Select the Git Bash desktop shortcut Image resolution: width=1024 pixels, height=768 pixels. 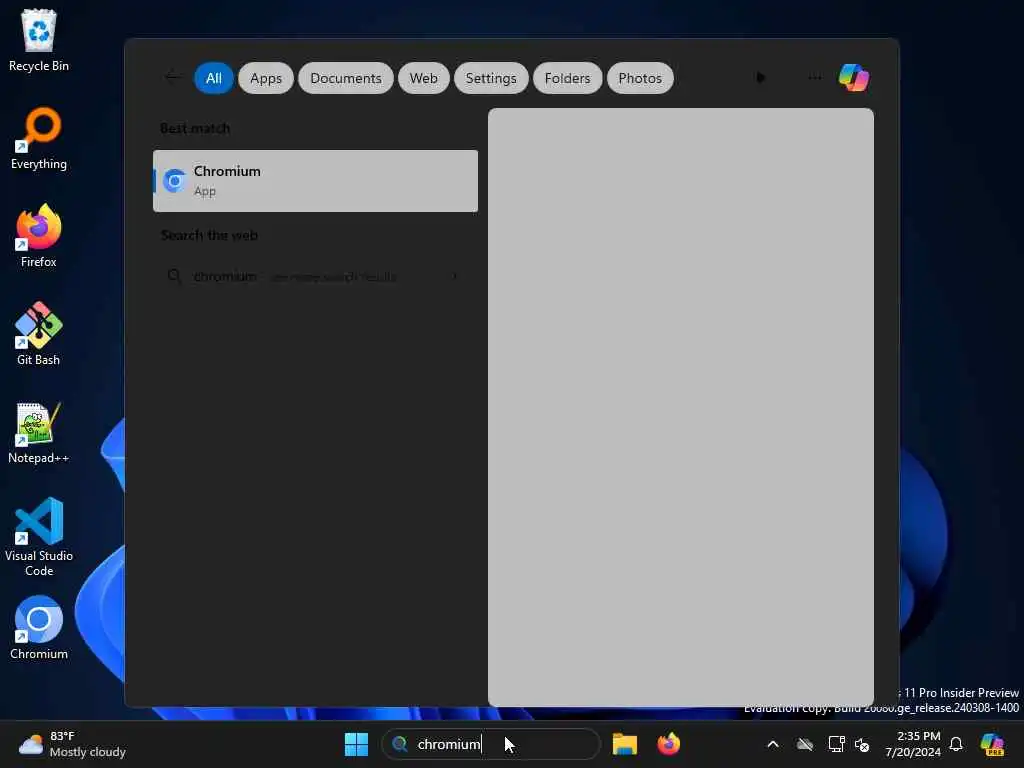[39, 334]
